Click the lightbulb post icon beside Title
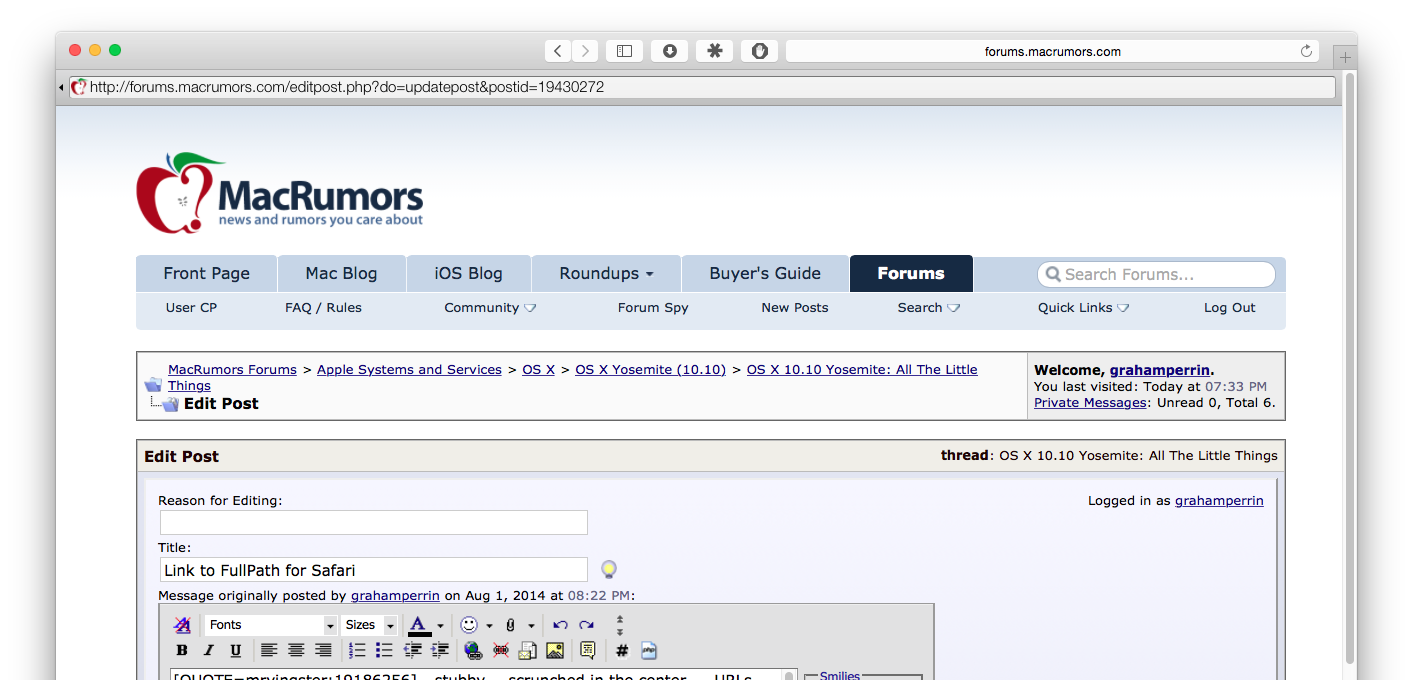Image resolution: width=1413 pixels, height=680 pixels. point(608,570)
